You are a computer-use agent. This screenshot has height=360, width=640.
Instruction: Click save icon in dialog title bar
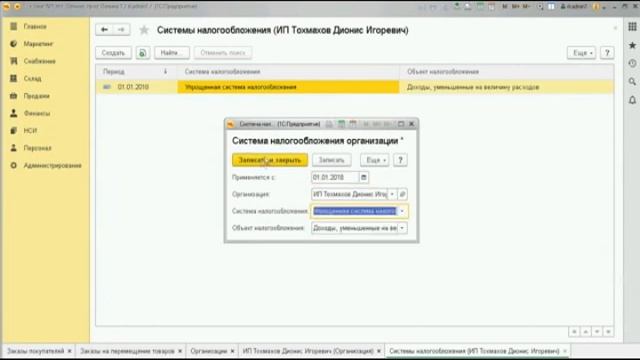point(329,124)
